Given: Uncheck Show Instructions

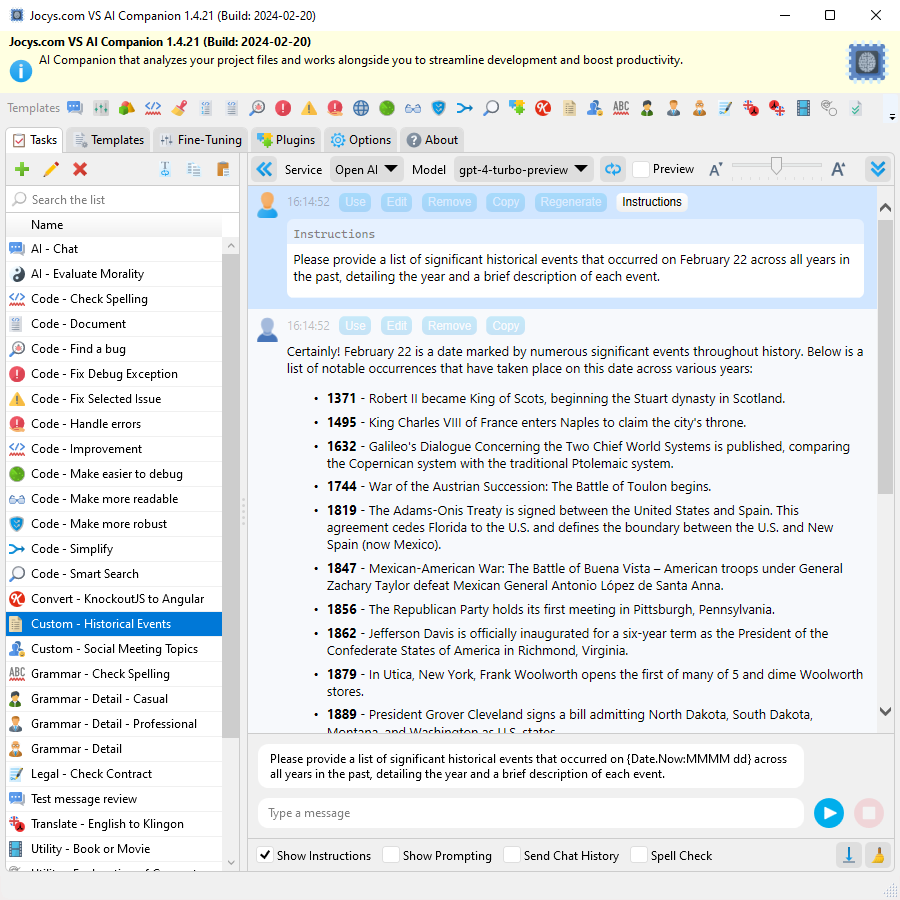Looking at the screenshot, I should point(265,855).
